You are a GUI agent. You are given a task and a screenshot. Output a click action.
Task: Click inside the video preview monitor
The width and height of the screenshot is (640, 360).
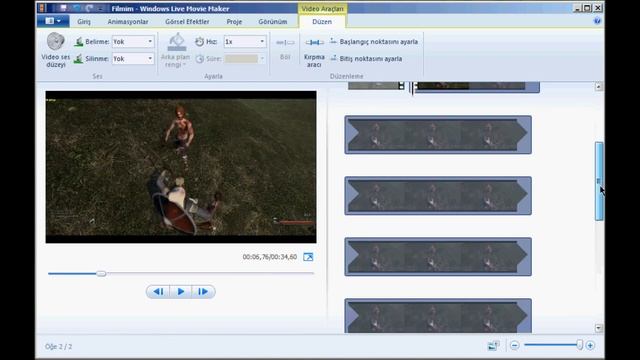(181, 167)
